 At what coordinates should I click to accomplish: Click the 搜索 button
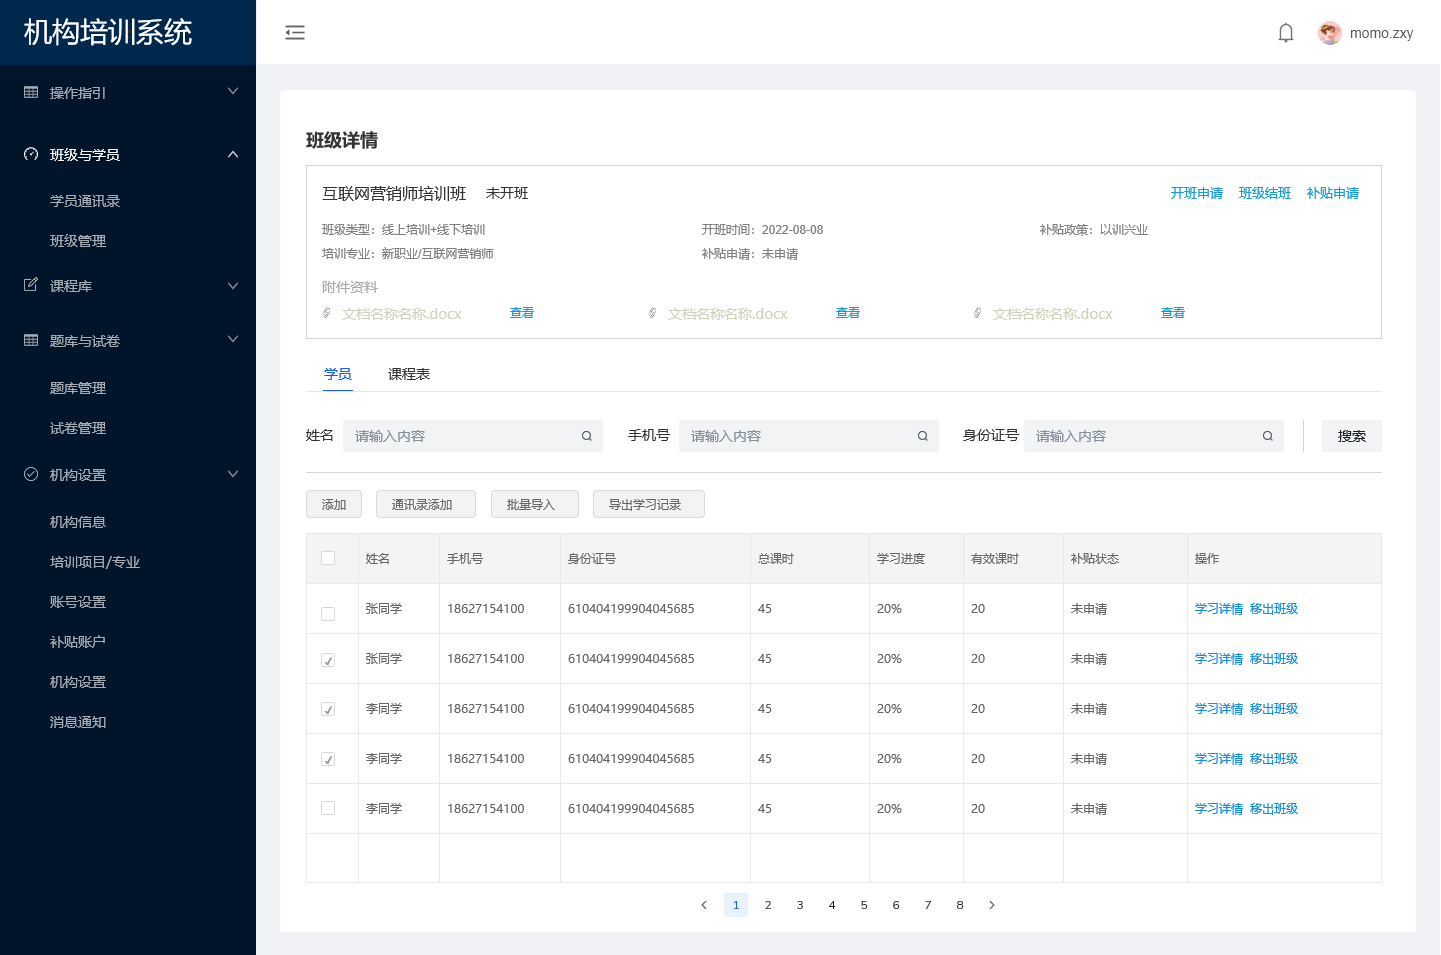pyautogui.click(x=1352, y=436)
